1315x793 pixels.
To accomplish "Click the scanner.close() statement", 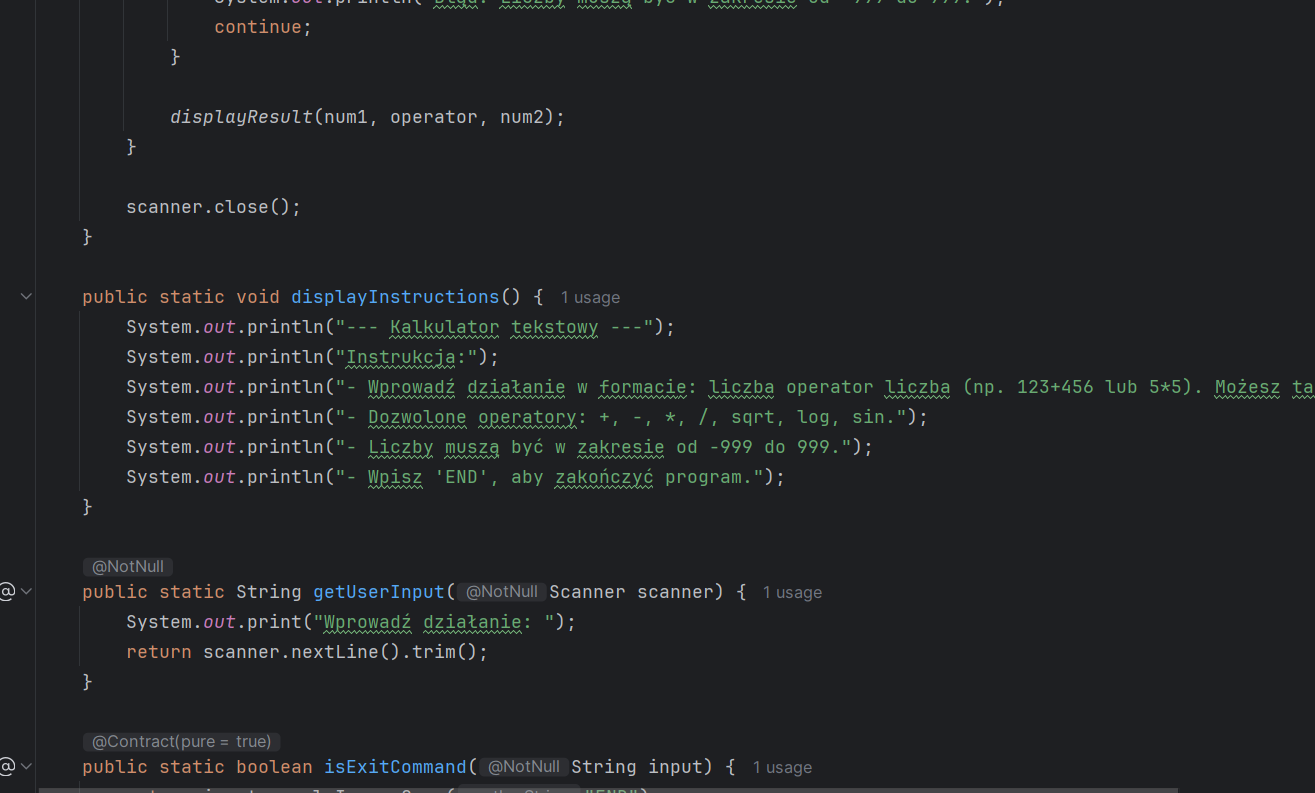I will 214,207.
